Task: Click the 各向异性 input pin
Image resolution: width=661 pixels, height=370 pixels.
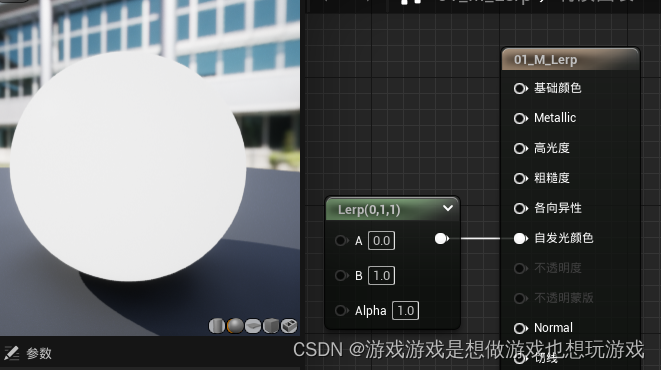Action: 520,209
